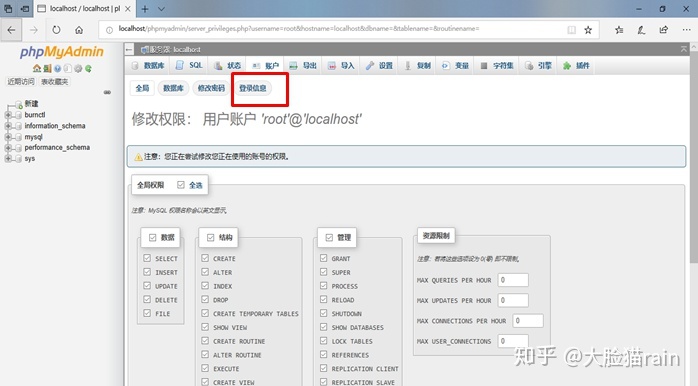Screen dimensions: 698x386
Task: Open the 插件 plugins tab
Action: [576, 65]
